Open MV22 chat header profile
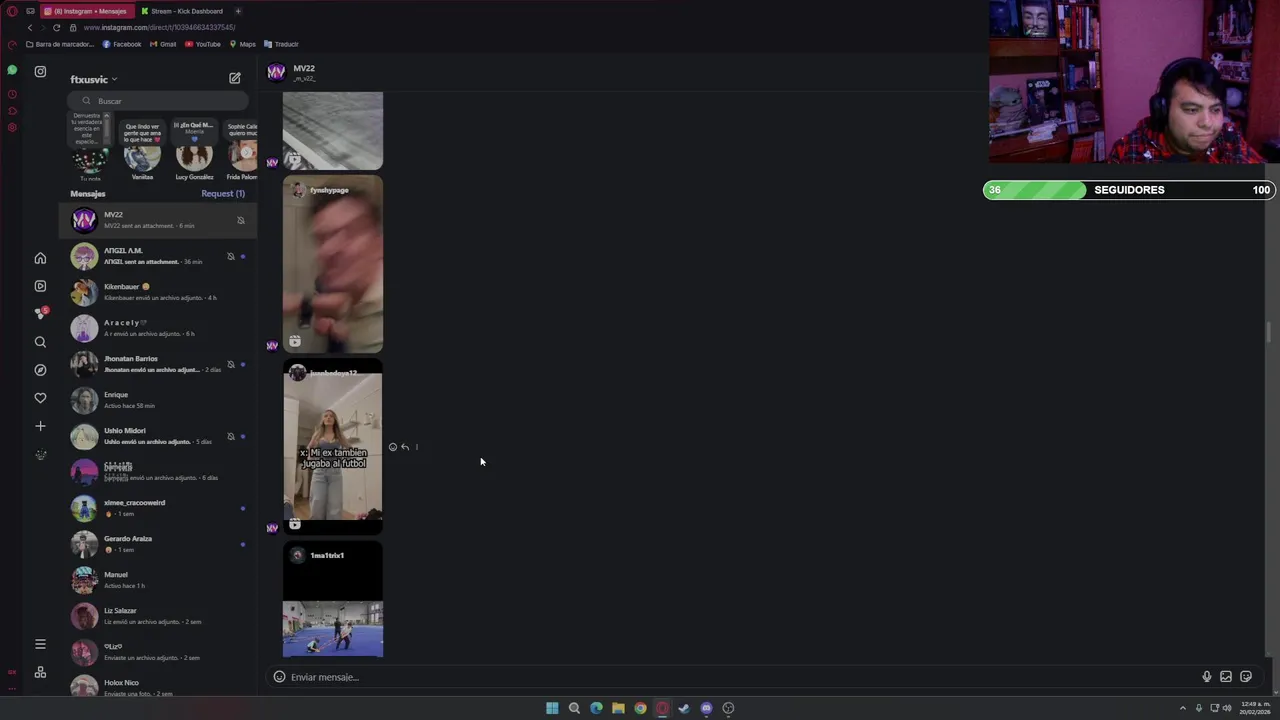This screenshot has width=1280, height=720. [291, 72]
